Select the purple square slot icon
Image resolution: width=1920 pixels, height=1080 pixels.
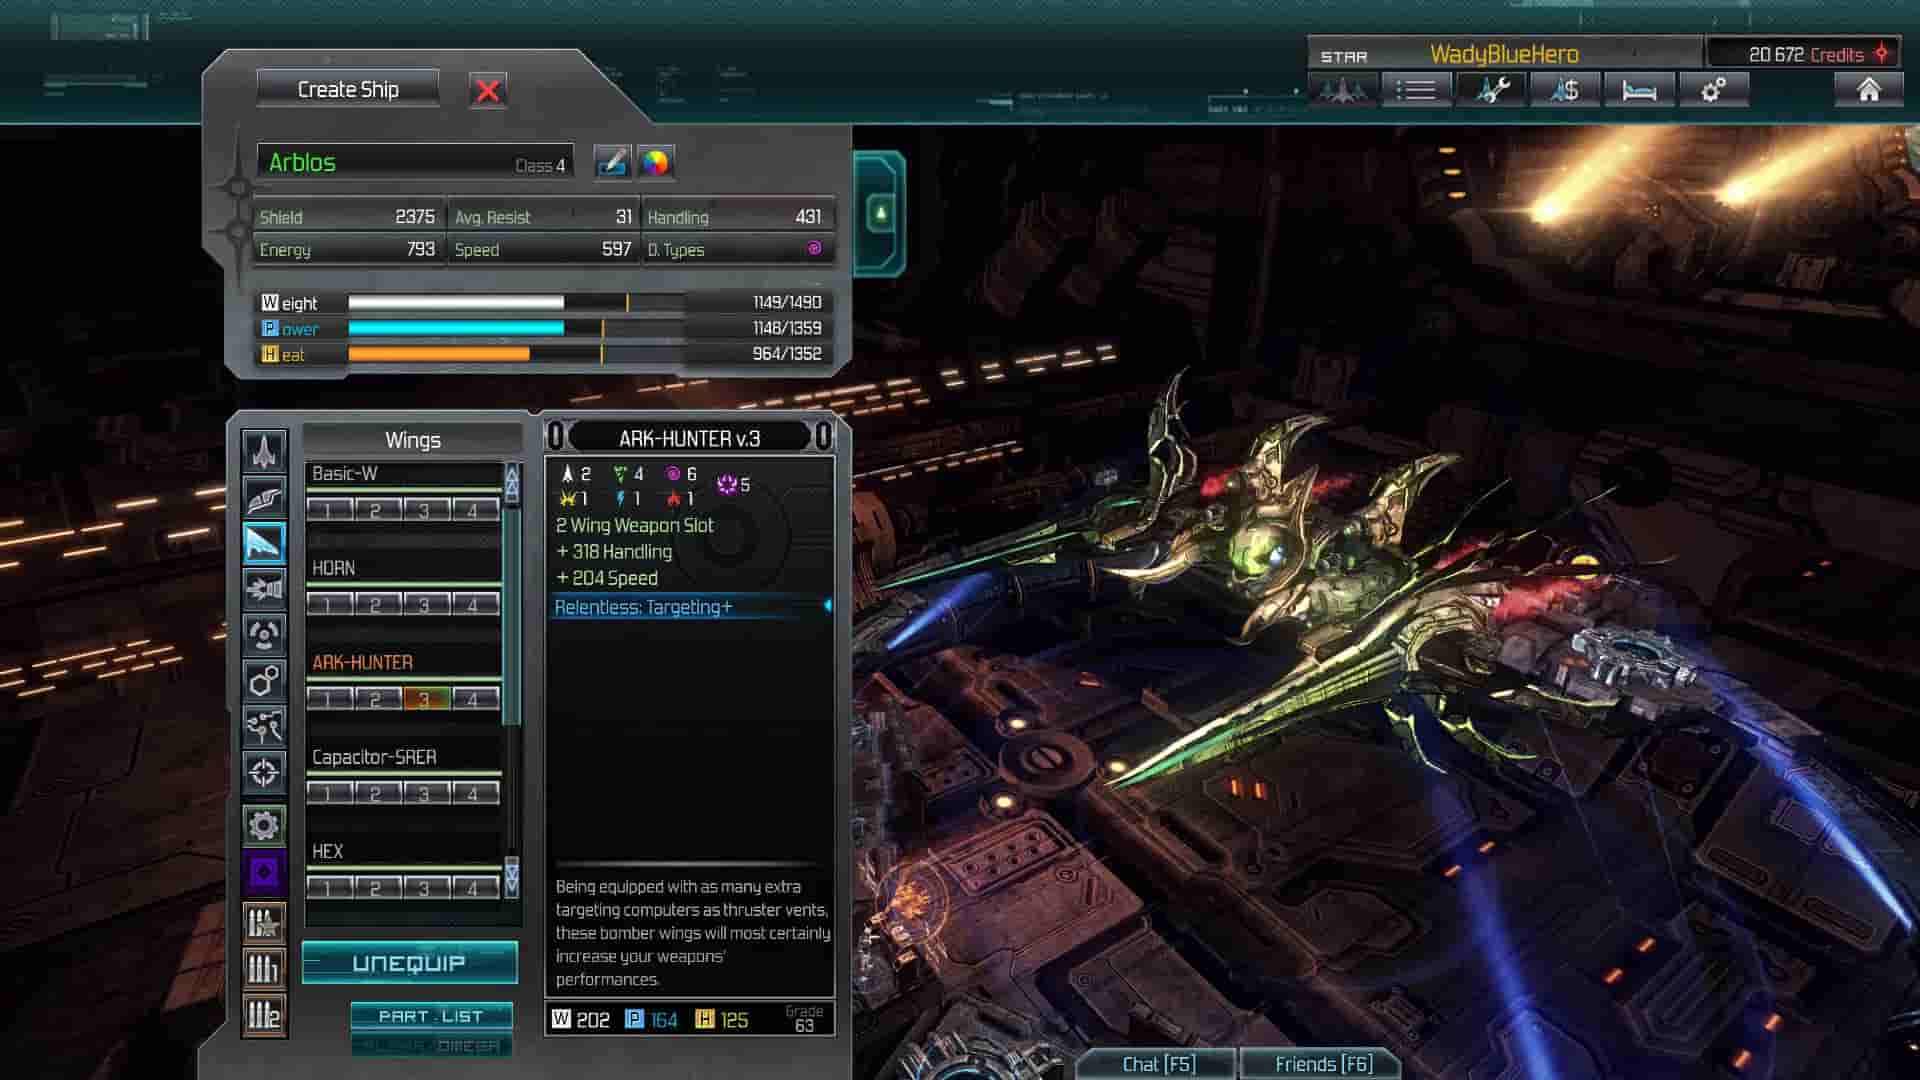click(x=264, y=872)
